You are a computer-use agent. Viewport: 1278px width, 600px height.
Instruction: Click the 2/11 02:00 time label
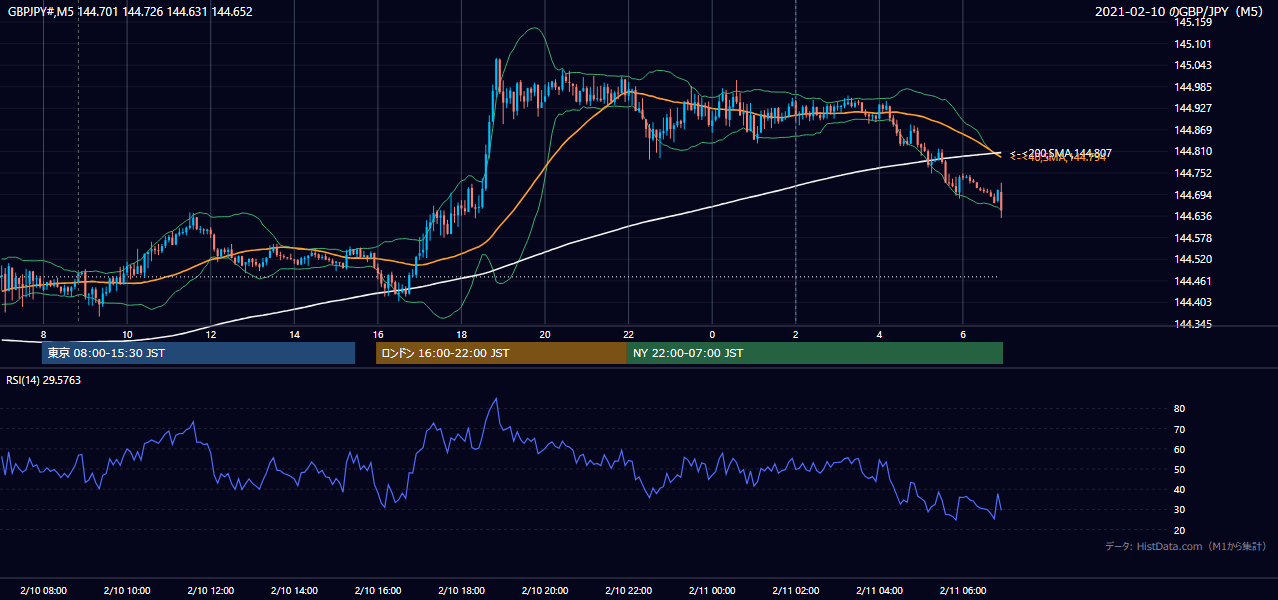coord(795,591)
